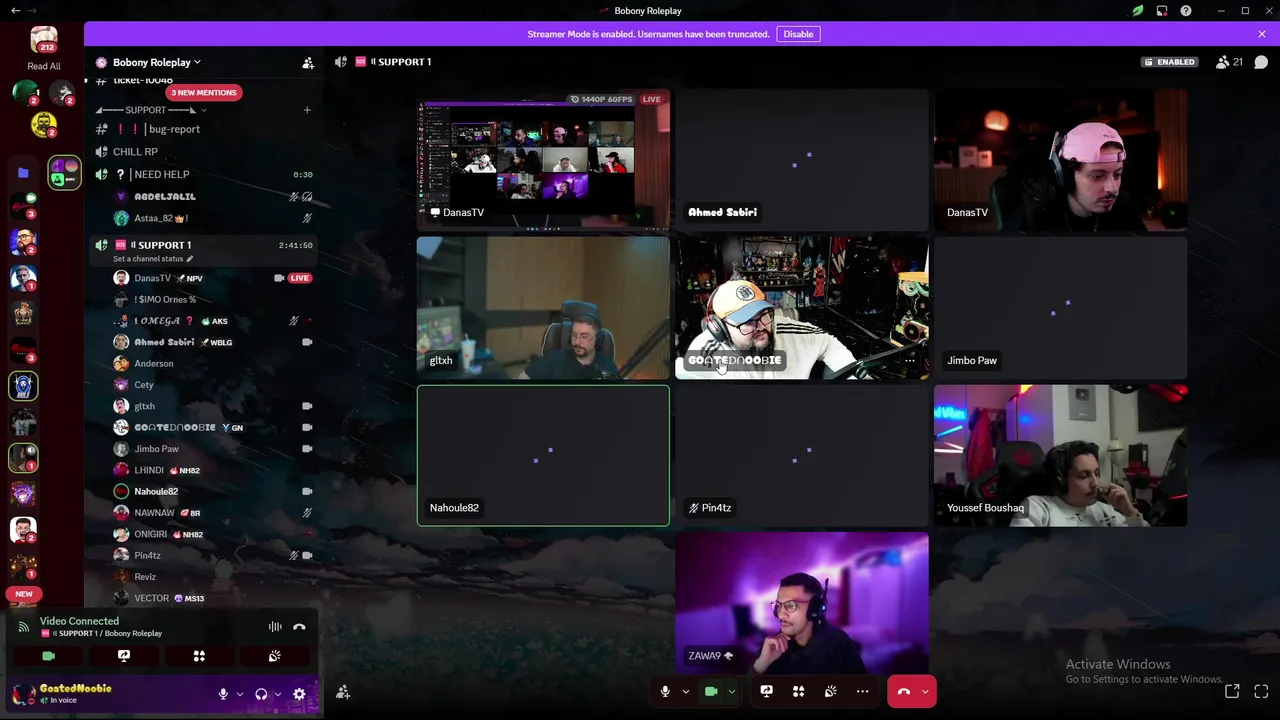Select the Nahoule82 participant tile

(x=543, y=455)
